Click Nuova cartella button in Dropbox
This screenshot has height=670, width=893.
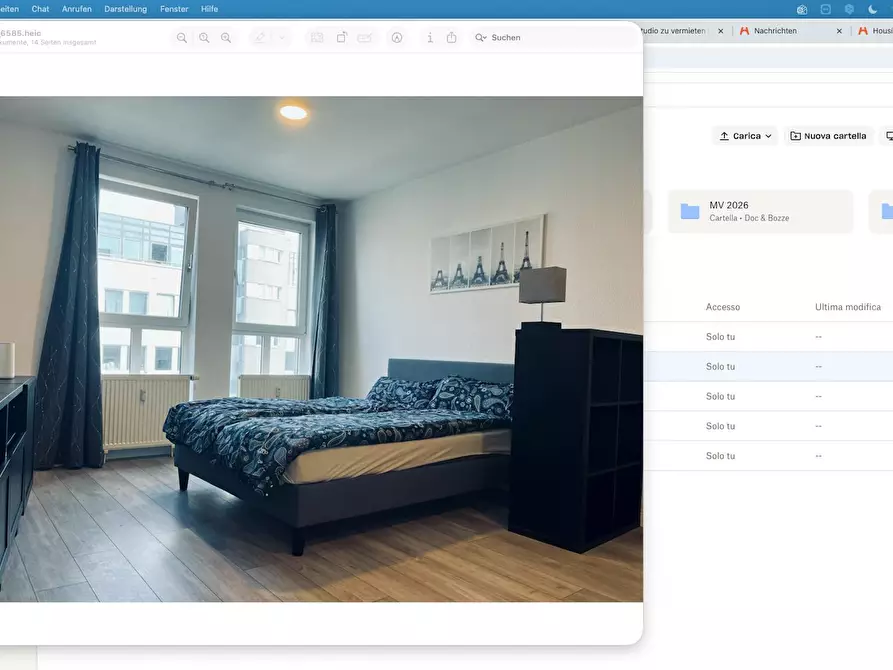(x=828, y=136)
